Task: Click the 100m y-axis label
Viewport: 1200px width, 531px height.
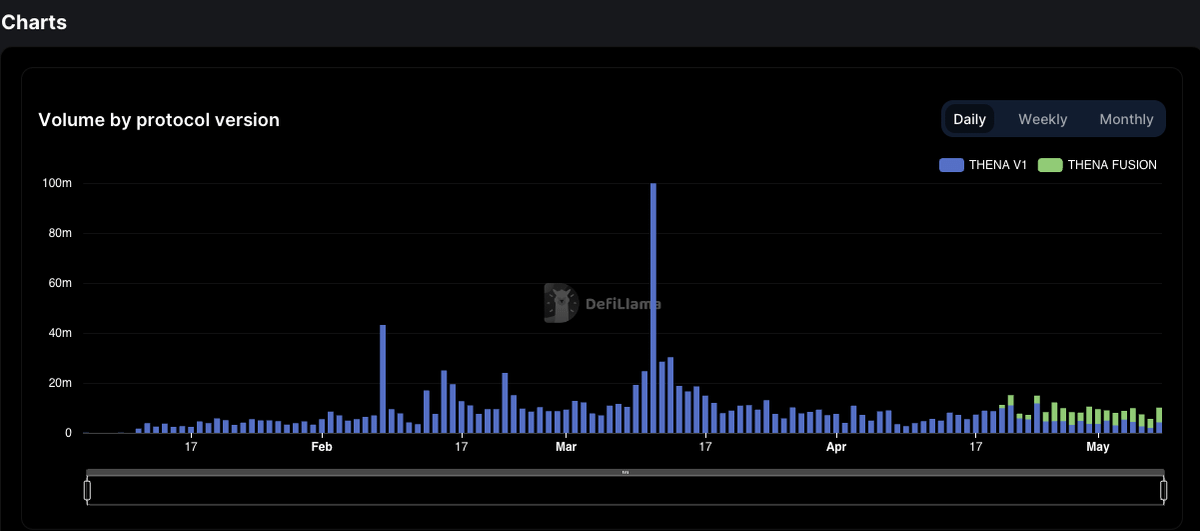Action: tap(55, 183)
